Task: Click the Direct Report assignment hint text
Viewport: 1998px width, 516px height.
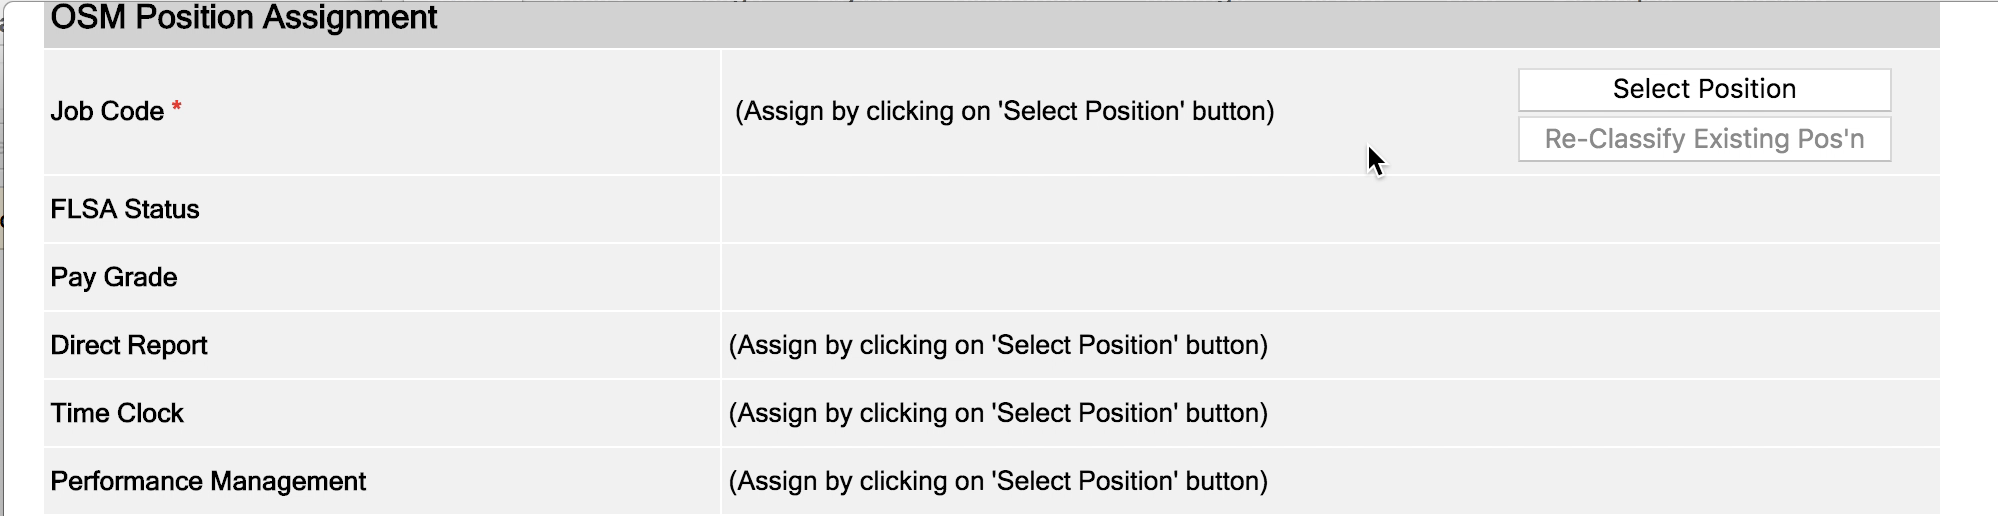Action: coord(998,345)
